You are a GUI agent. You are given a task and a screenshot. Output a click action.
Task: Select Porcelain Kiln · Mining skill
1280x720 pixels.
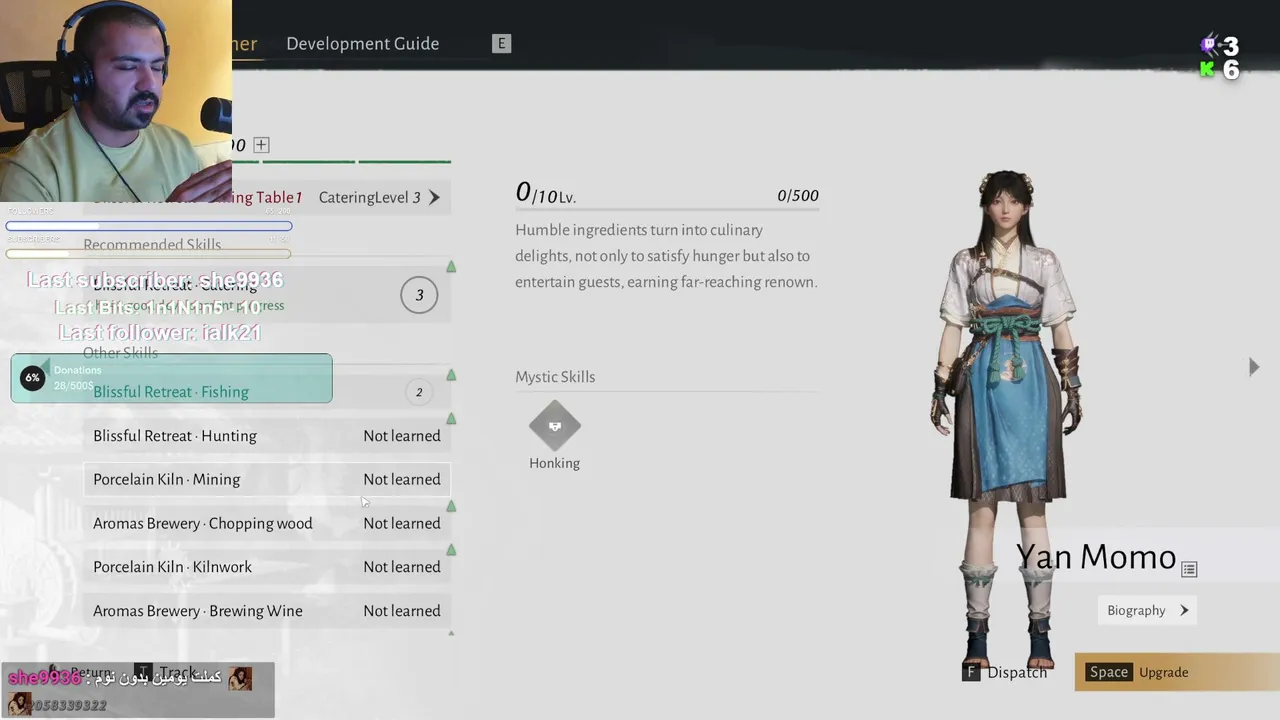267,479
